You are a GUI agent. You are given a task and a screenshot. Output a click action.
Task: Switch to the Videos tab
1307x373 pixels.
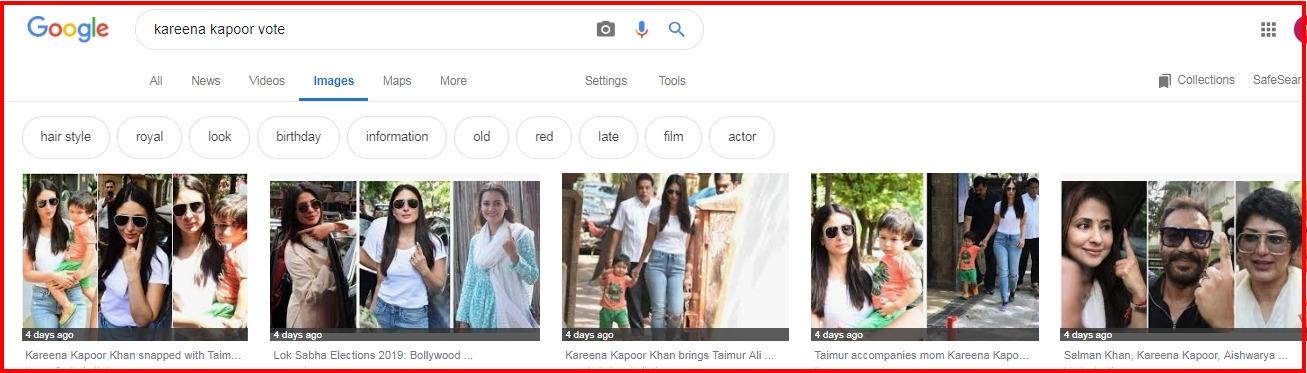(267, 81)
